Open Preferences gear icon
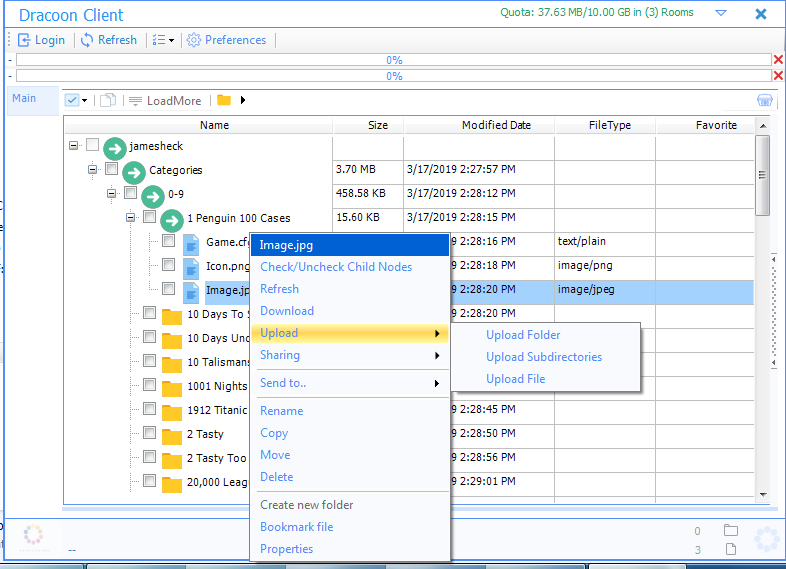 coord(193,40)
